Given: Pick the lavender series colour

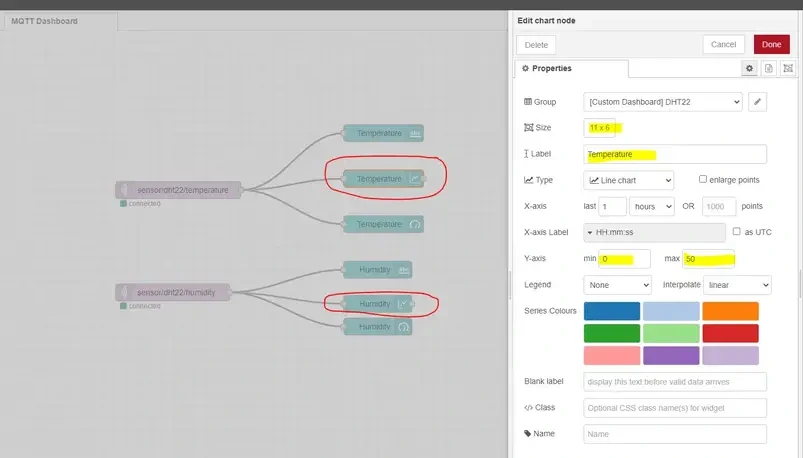Looking at the screenshot, I should click(x=730, y=356).
